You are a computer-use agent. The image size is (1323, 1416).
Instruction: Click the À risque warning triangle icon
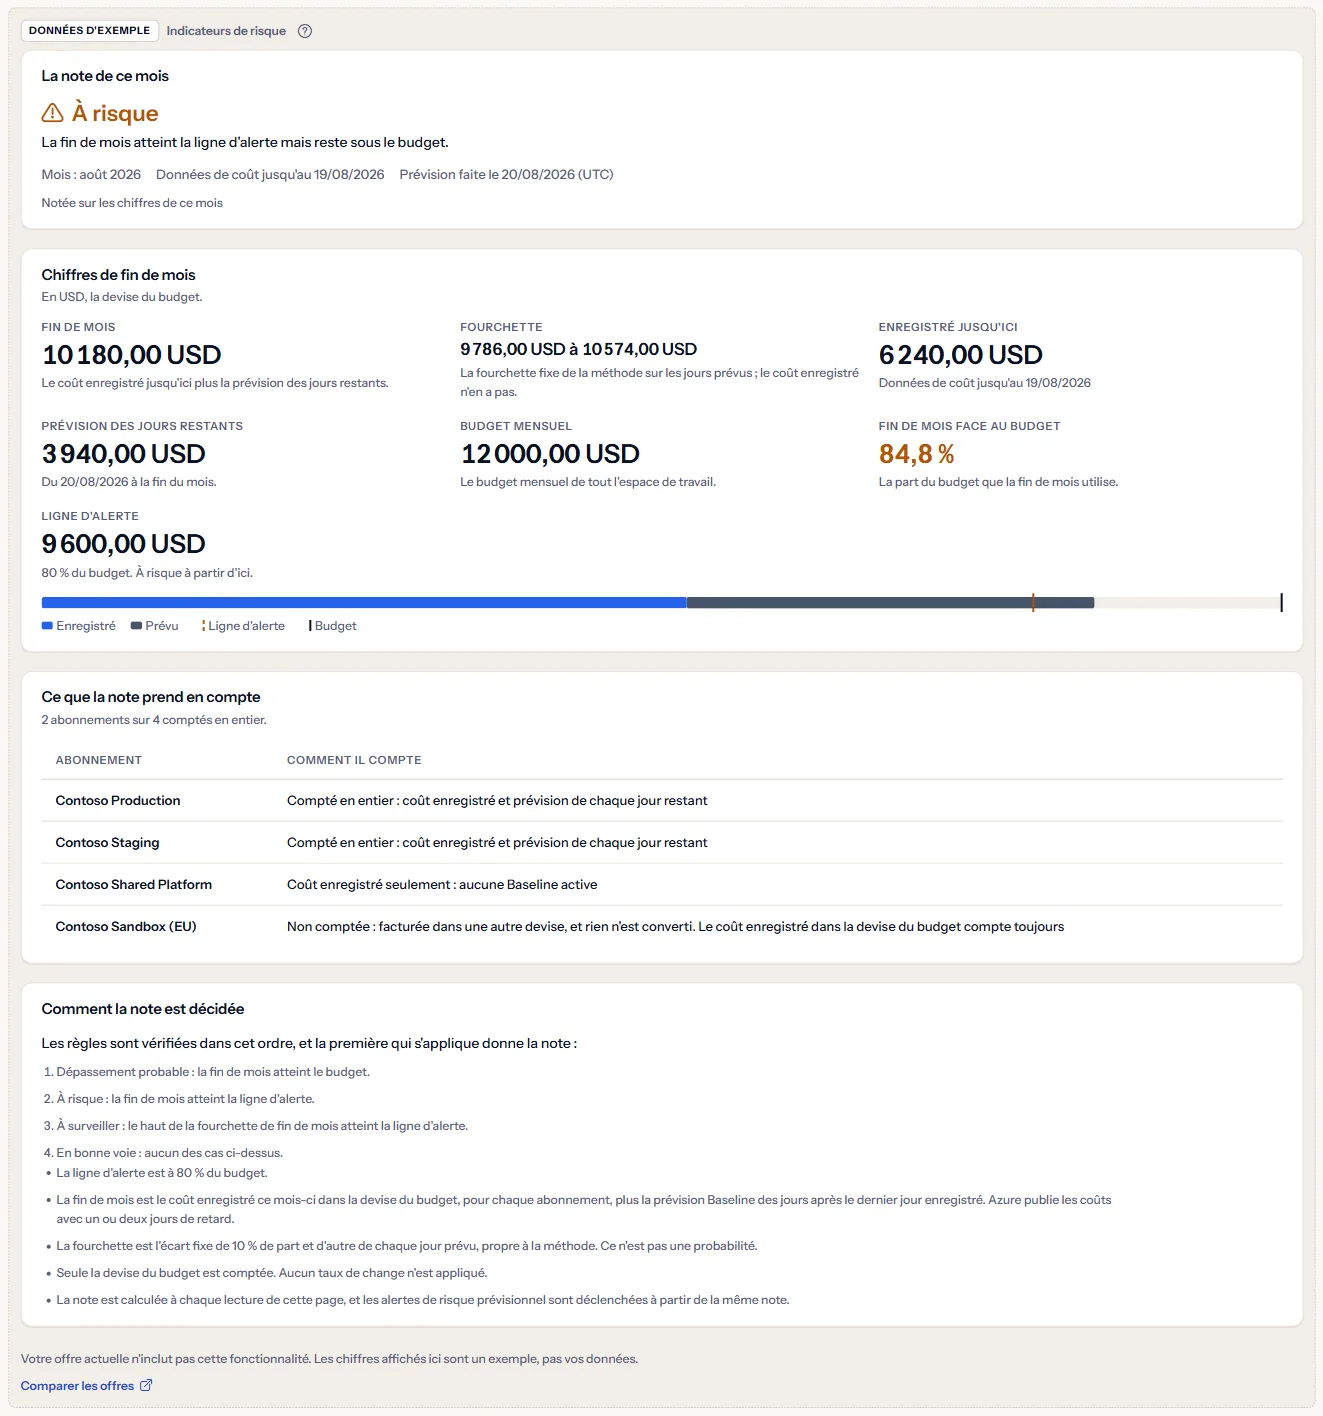click(x=53, y=113)
